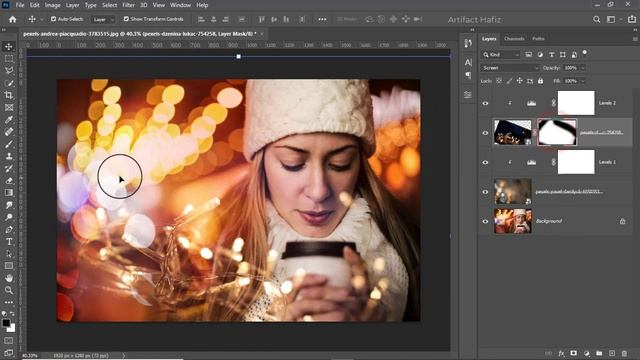
Task: Select the layer mask thumbnail of selected layer
Action: (557, 132)
